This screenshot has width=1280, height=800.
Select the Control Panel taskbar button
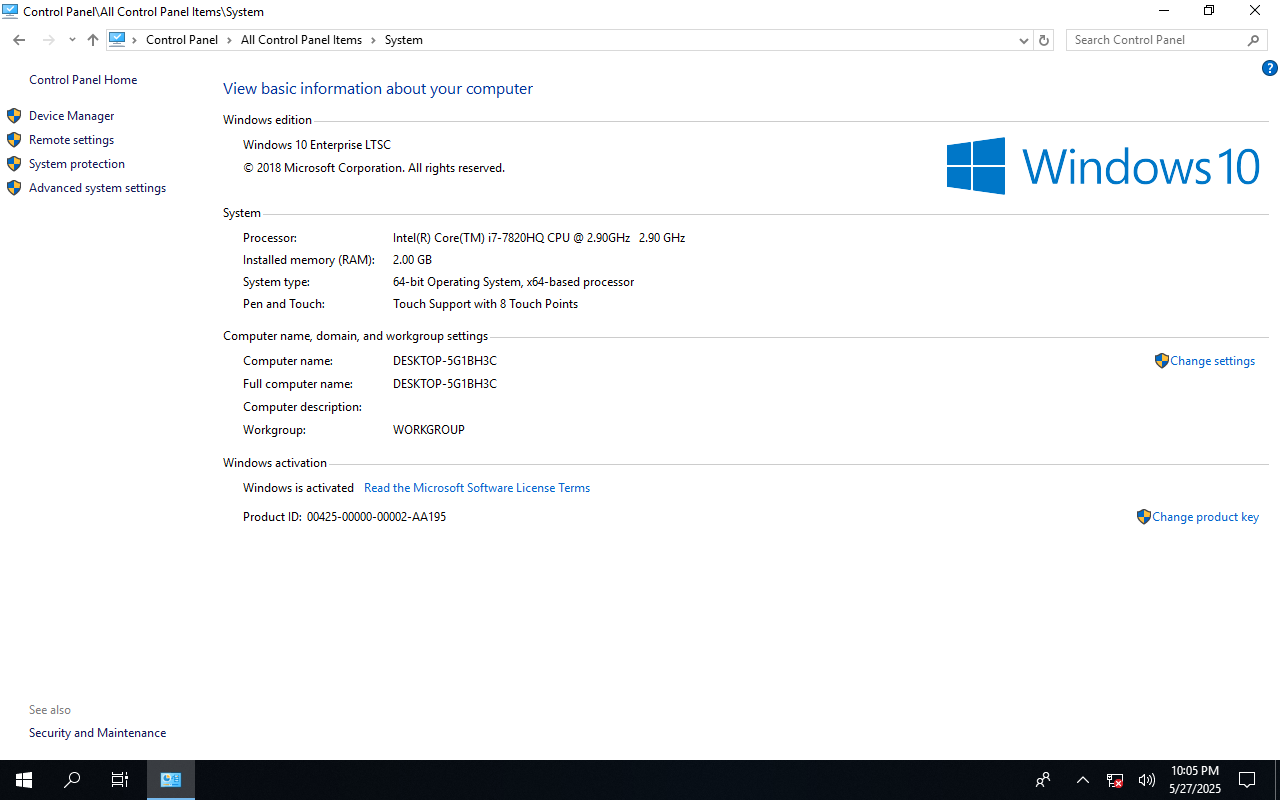point(171,780)
